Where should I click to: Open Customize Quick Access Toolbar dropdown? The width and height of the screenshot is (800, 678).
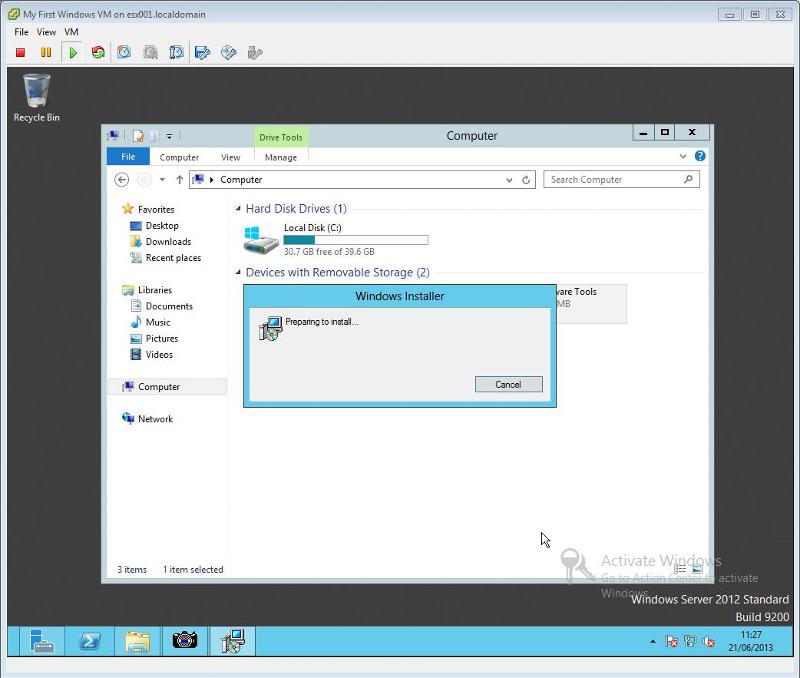tap(169, 136)
